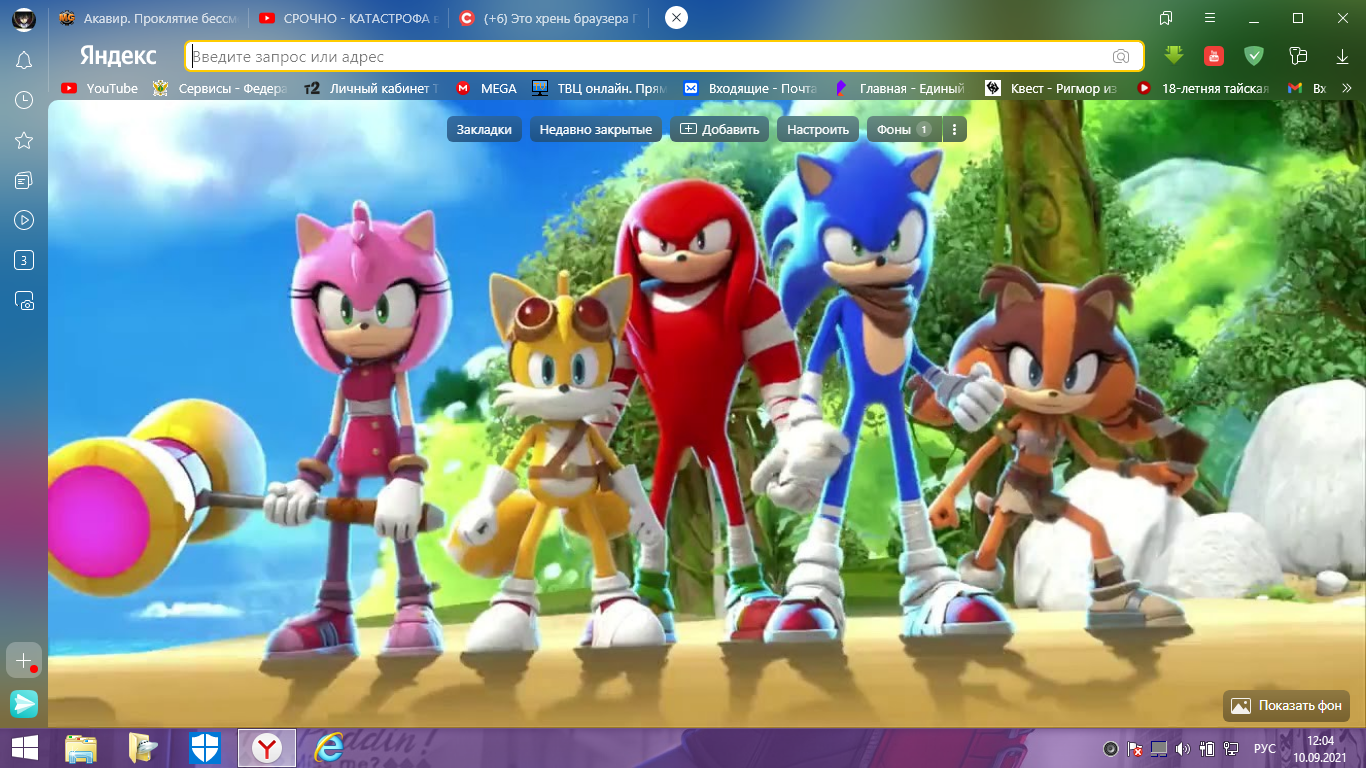The height and width of the screenshot is (768, 1366).
Task: Click the Закладки button
Action: [484, 129]
